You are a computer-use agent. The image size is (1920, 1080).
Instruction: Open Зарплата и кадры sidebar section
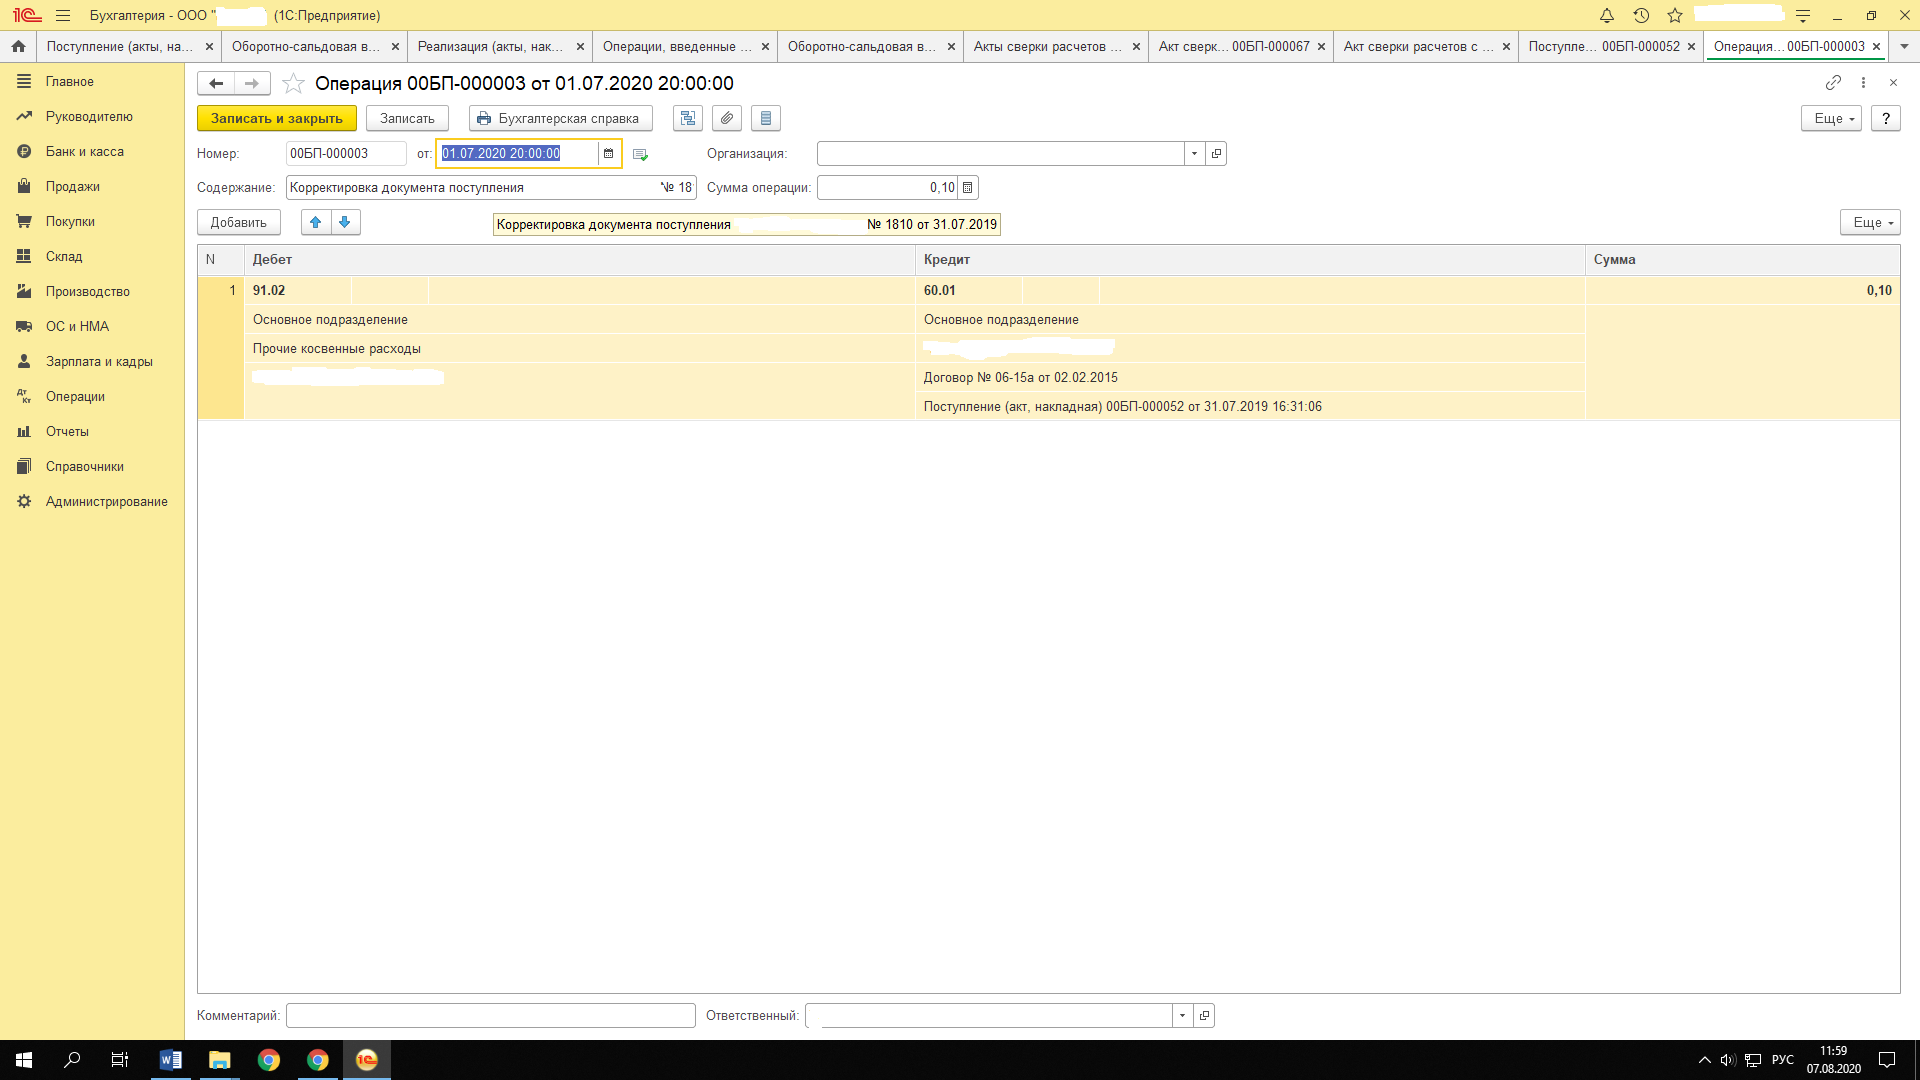(x=99, y=361)
